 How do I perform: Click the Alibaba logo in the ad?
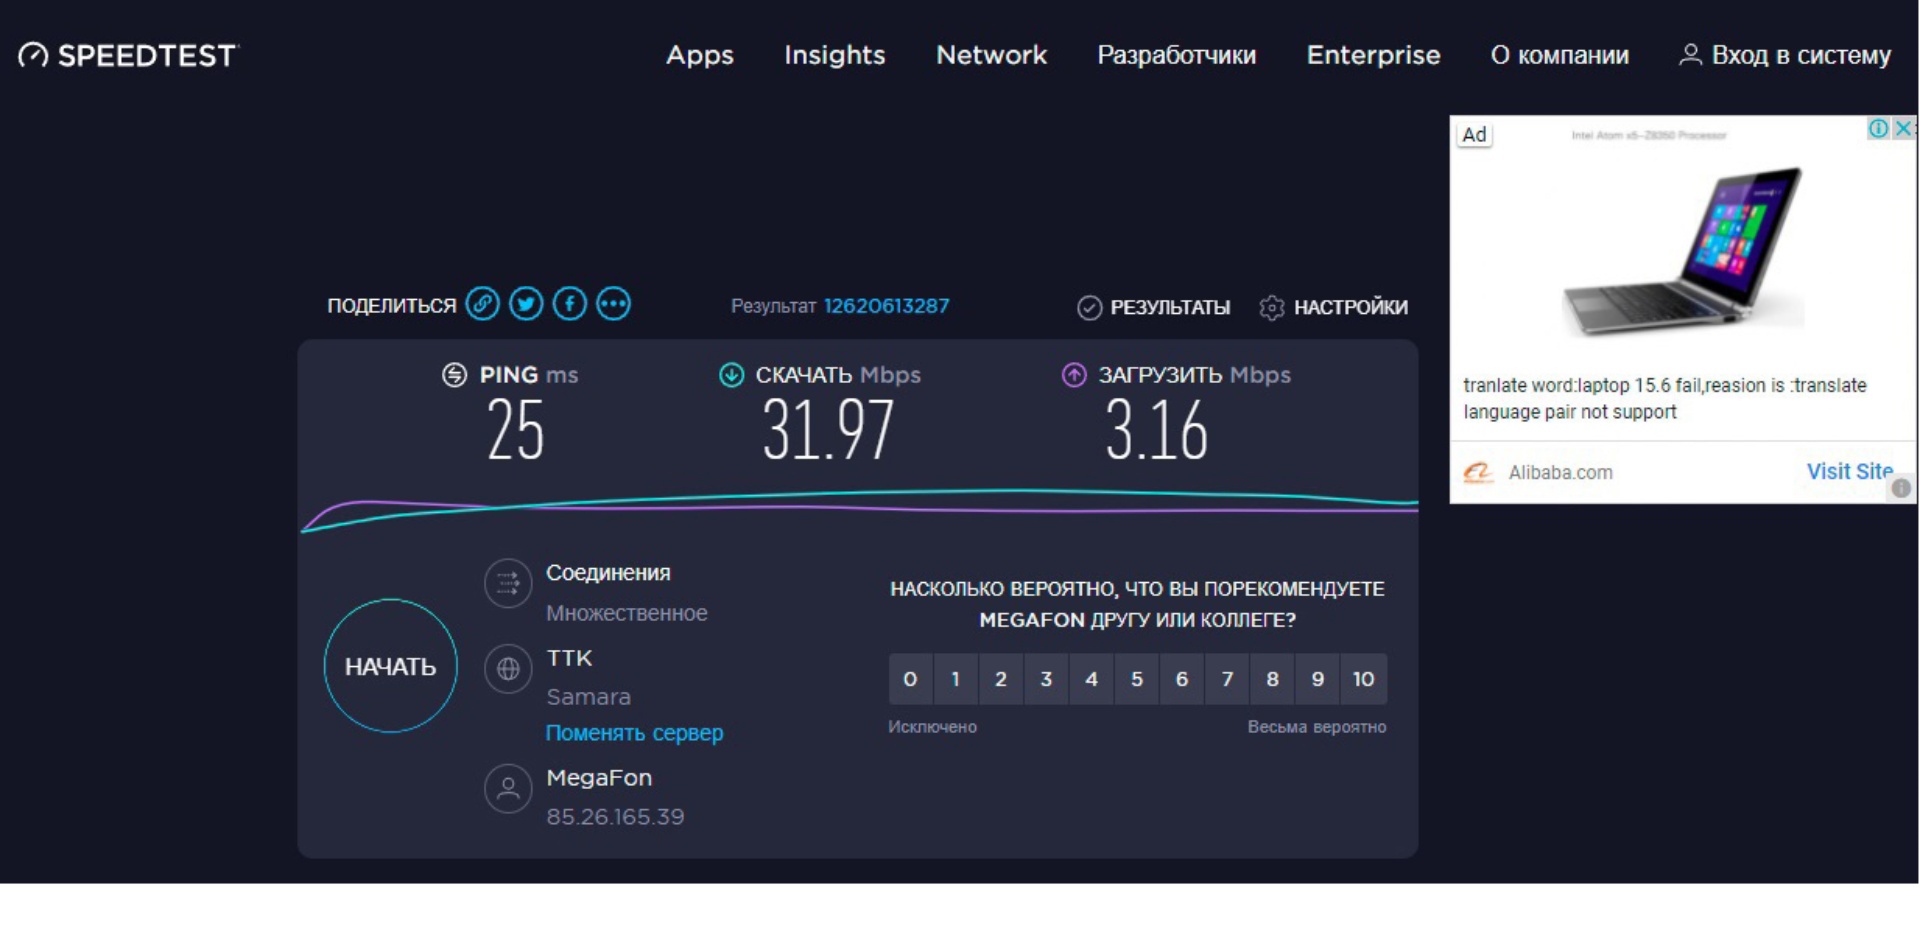1478,472
